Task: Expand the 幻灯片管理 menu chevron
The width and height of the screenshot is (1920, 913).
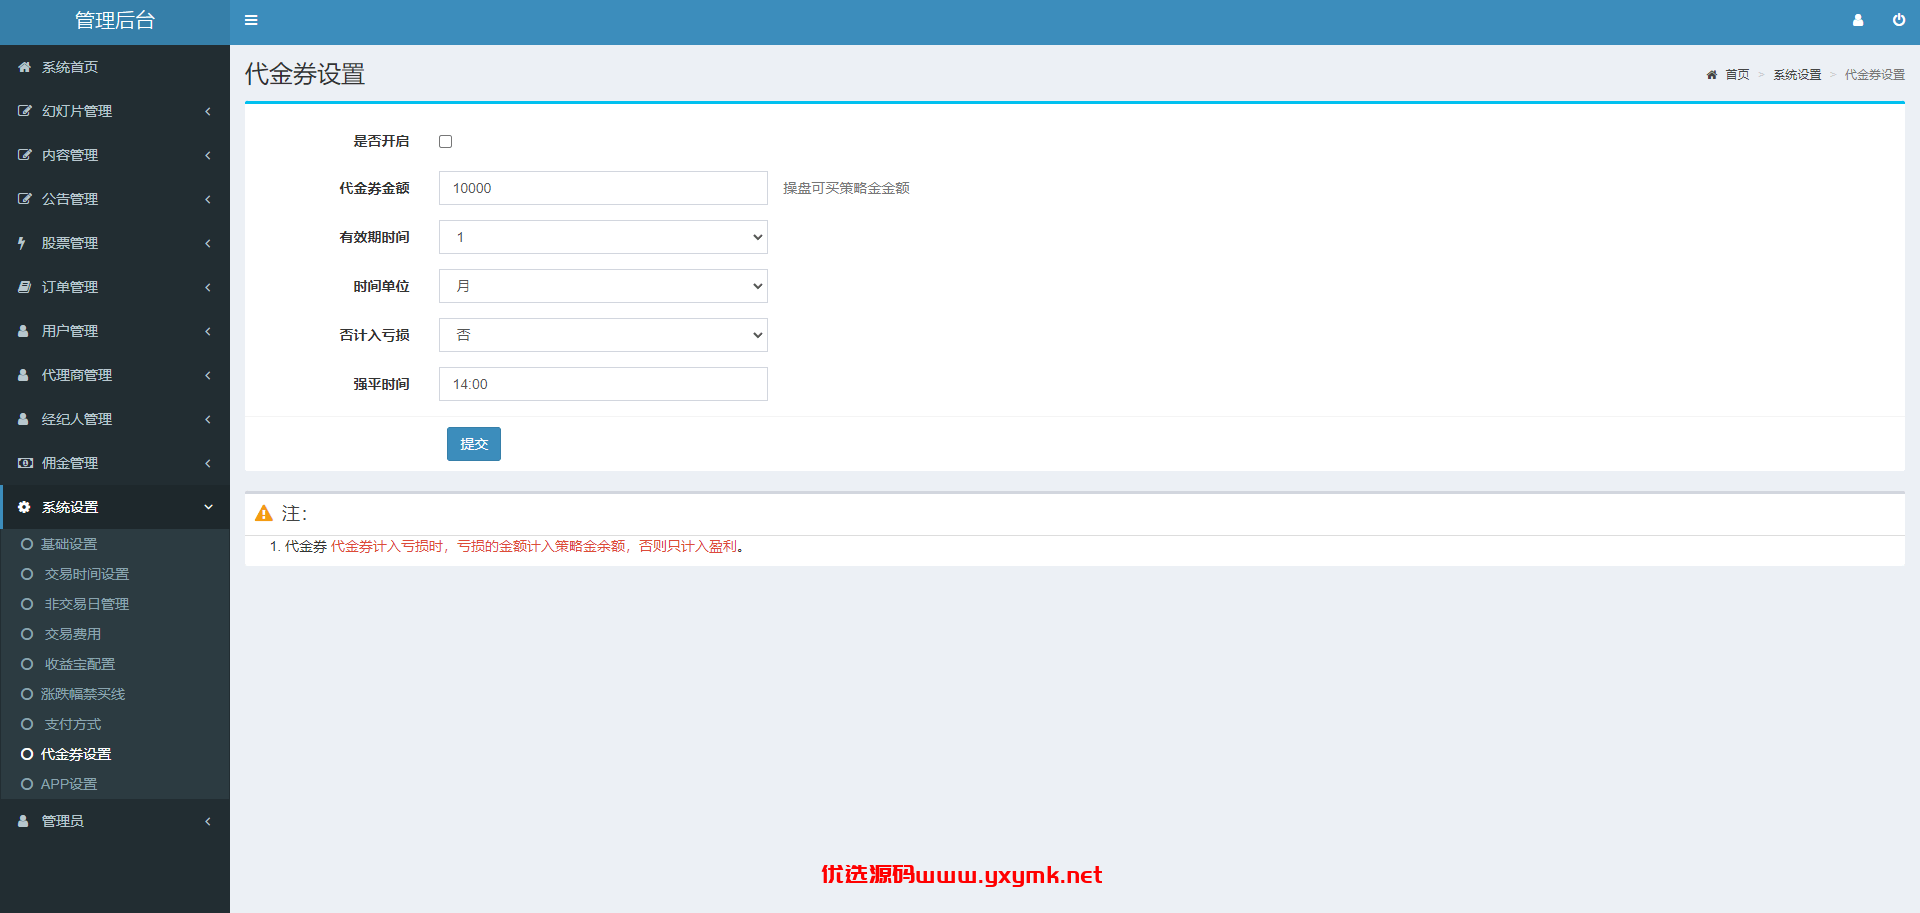Action: point(208,111)
